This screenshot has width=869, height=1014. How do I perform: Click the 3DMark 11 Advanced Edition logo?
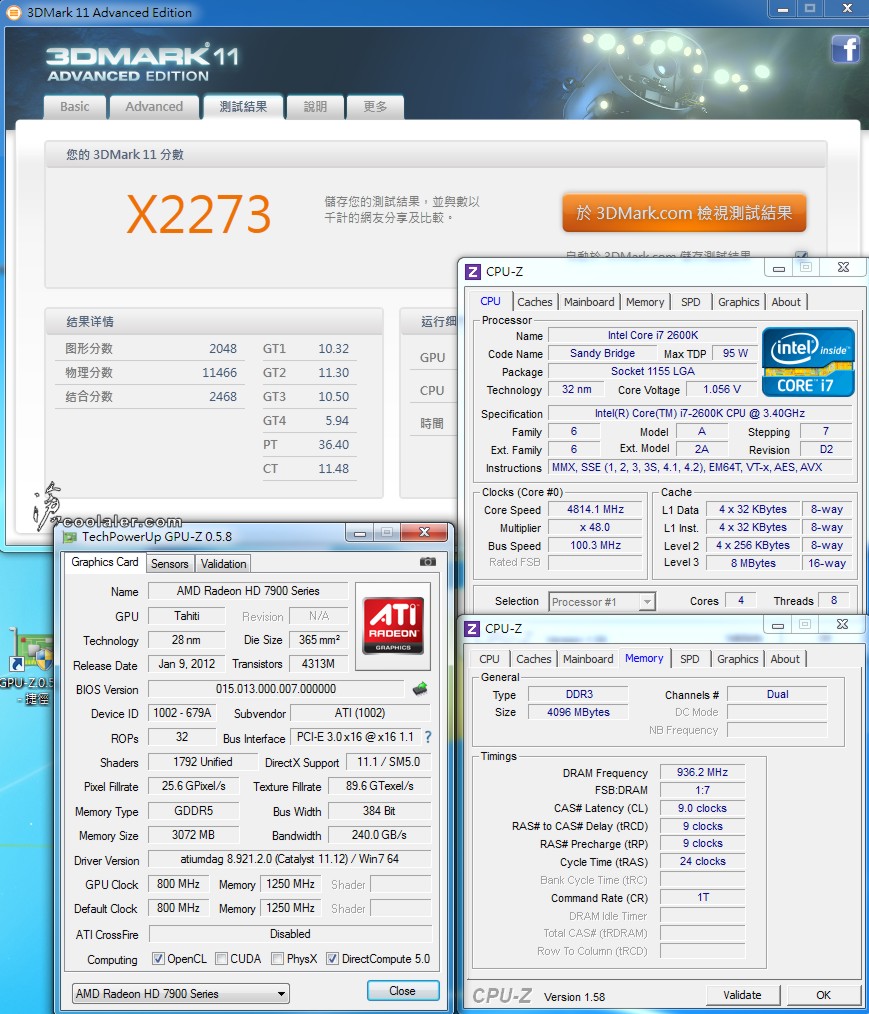[142, 63]
